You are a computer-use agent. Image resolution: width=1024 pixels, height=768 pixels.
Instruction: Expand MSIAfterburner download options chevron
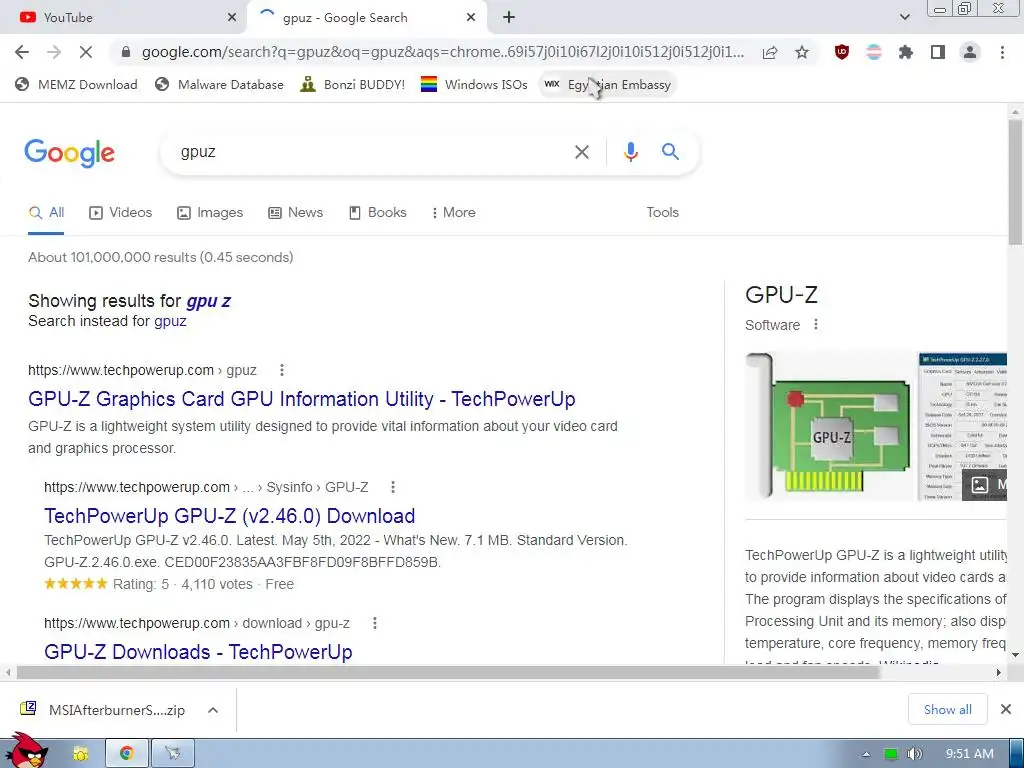(213, 710)
